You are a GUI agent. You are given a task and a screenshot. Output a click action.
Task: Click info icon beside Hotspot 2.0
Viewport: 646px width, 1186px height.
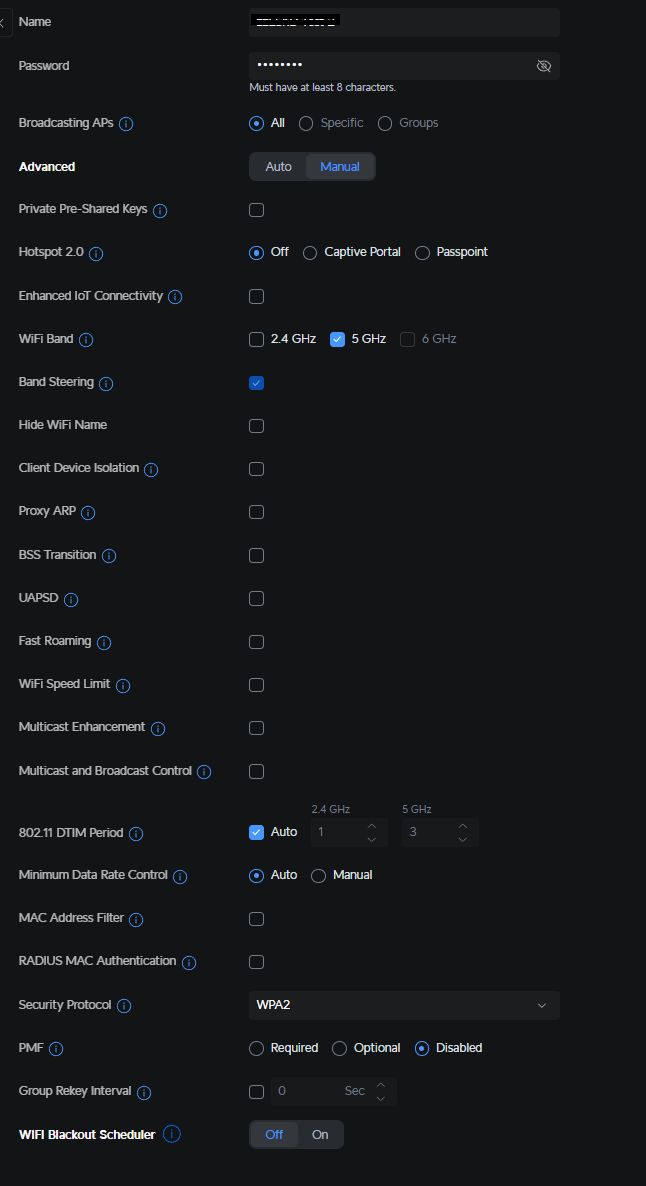[96, 253]
